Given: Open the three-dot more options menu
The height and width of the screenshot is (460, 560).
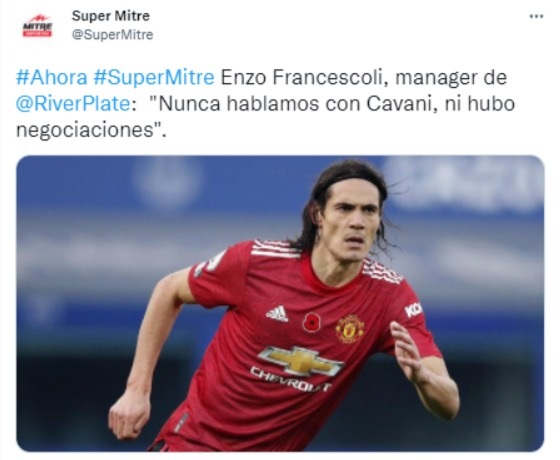Looking at the screenshot, I should 536,16.
